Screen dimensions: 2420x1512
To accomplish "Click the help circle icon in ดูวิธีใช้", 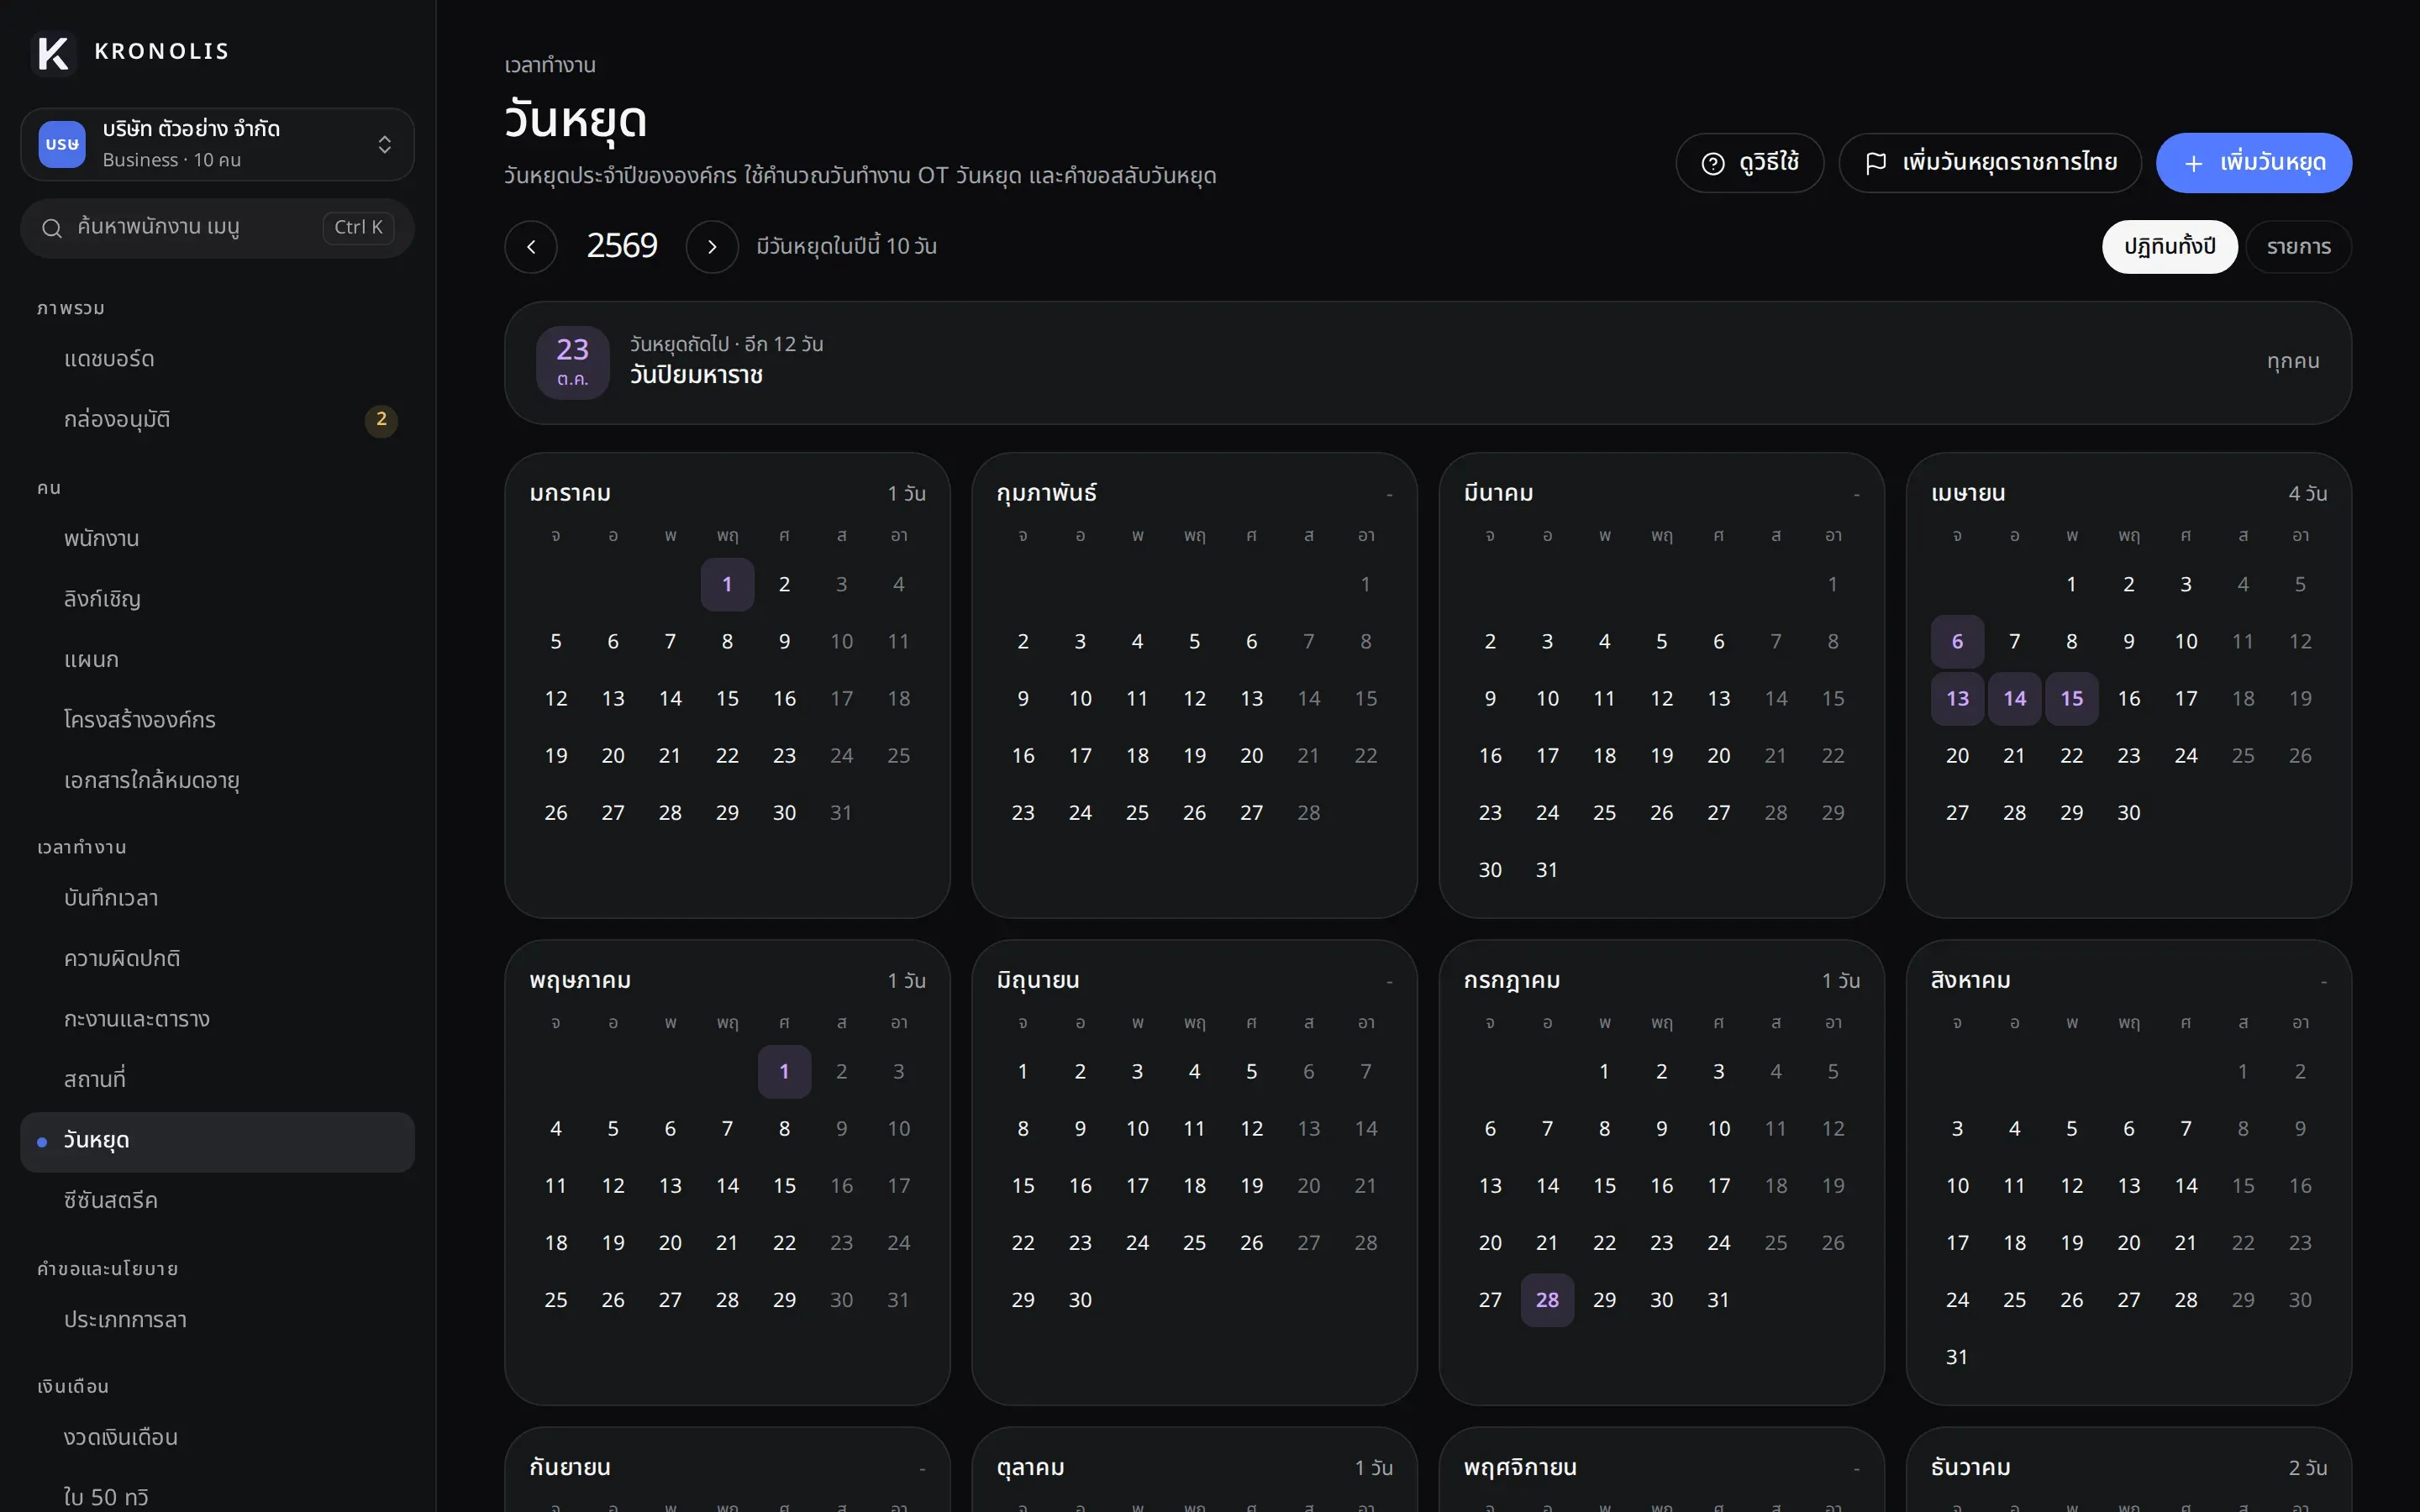I will 1713,163.
